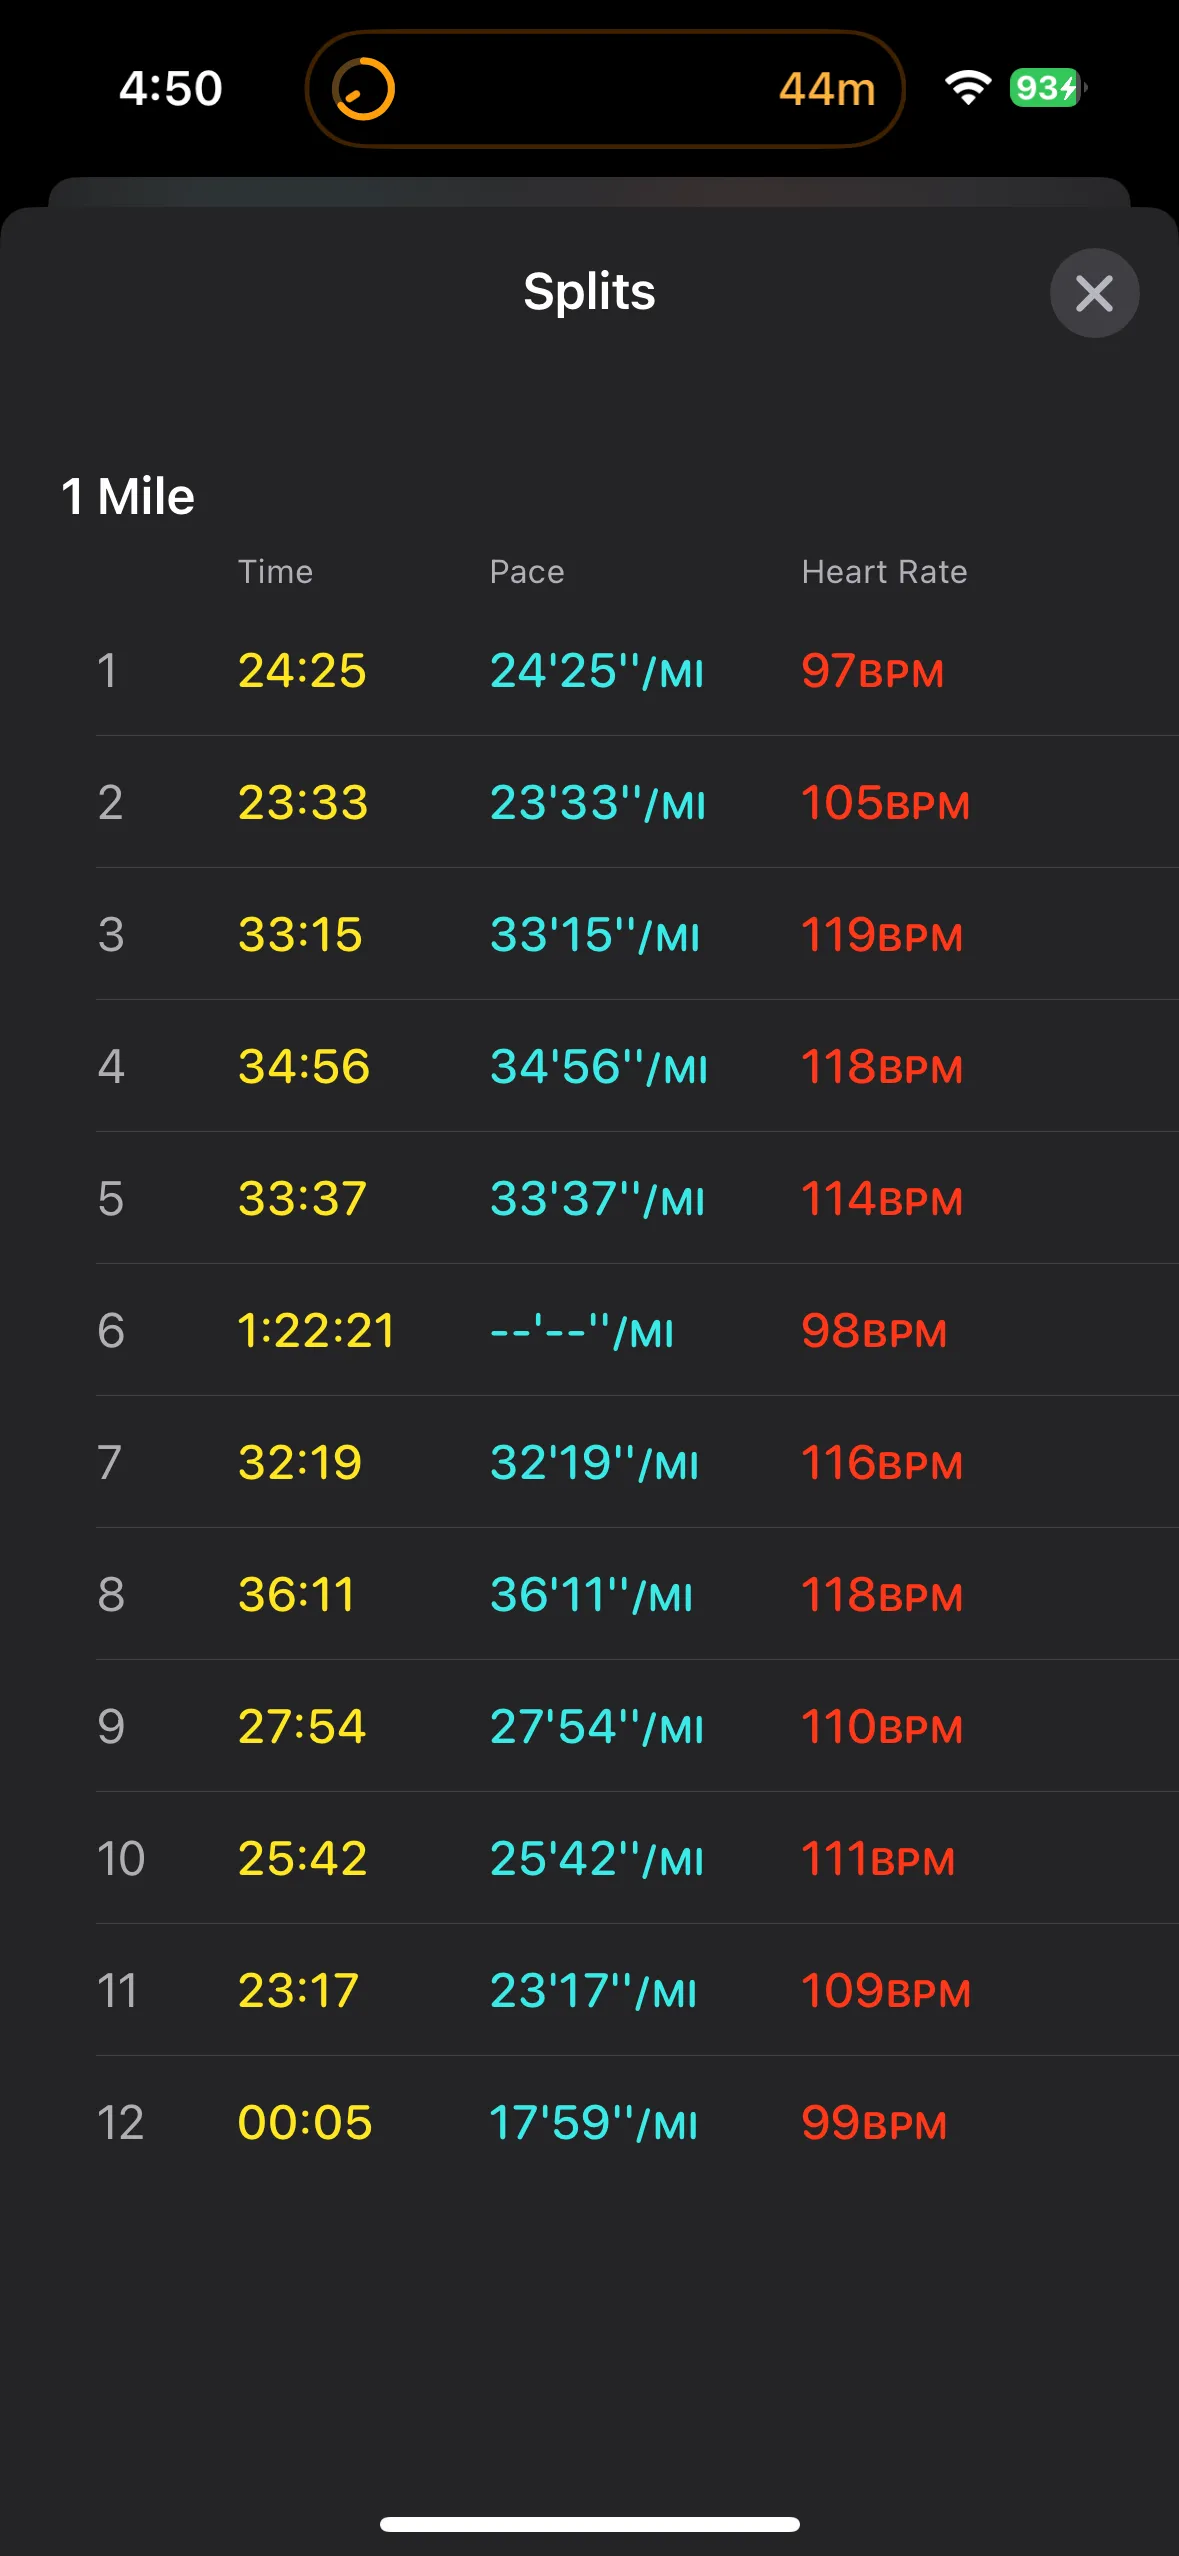Screen dimensions: 1179x2556
Task: Tap split 12 time 00:05
Action: click(305, 2123)
